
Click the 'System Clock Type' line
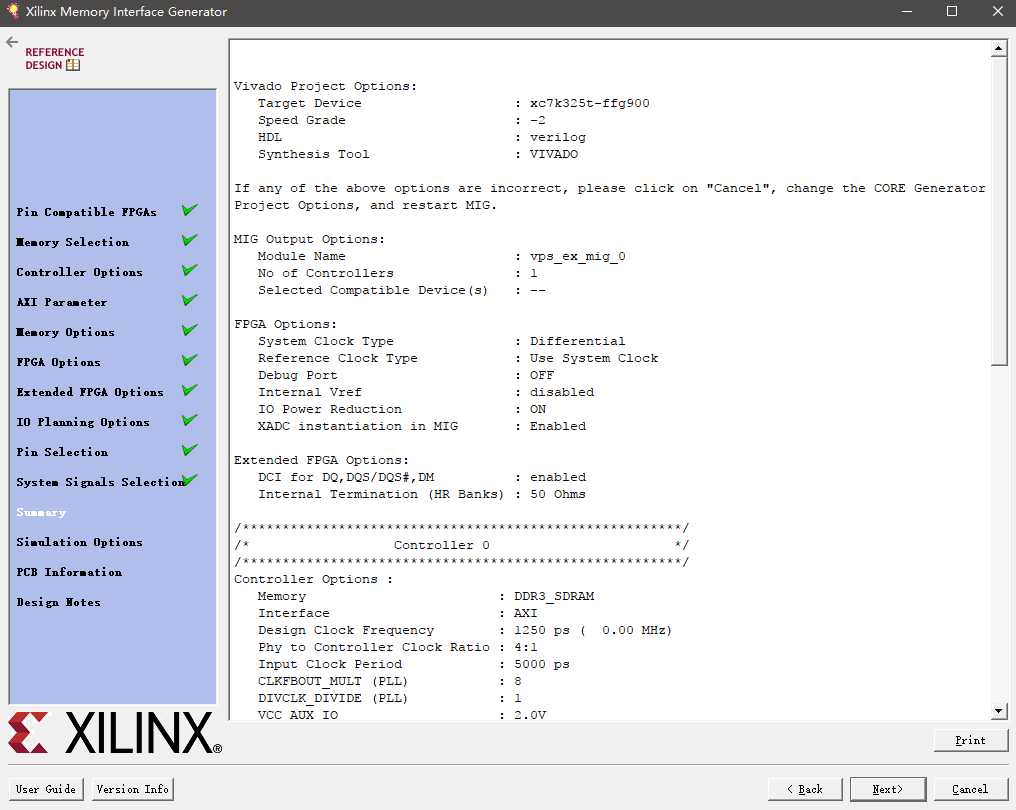click(x=441, y=341)
